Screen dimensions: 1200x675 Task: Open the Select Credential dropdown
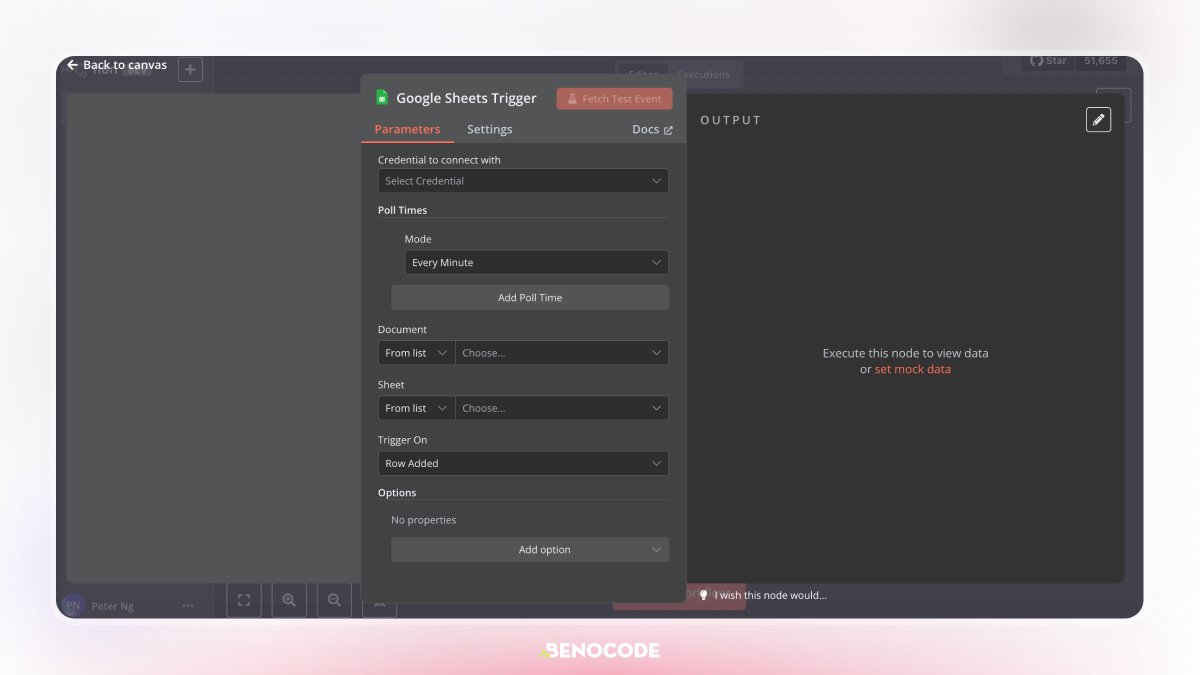[x=523, y=181]
